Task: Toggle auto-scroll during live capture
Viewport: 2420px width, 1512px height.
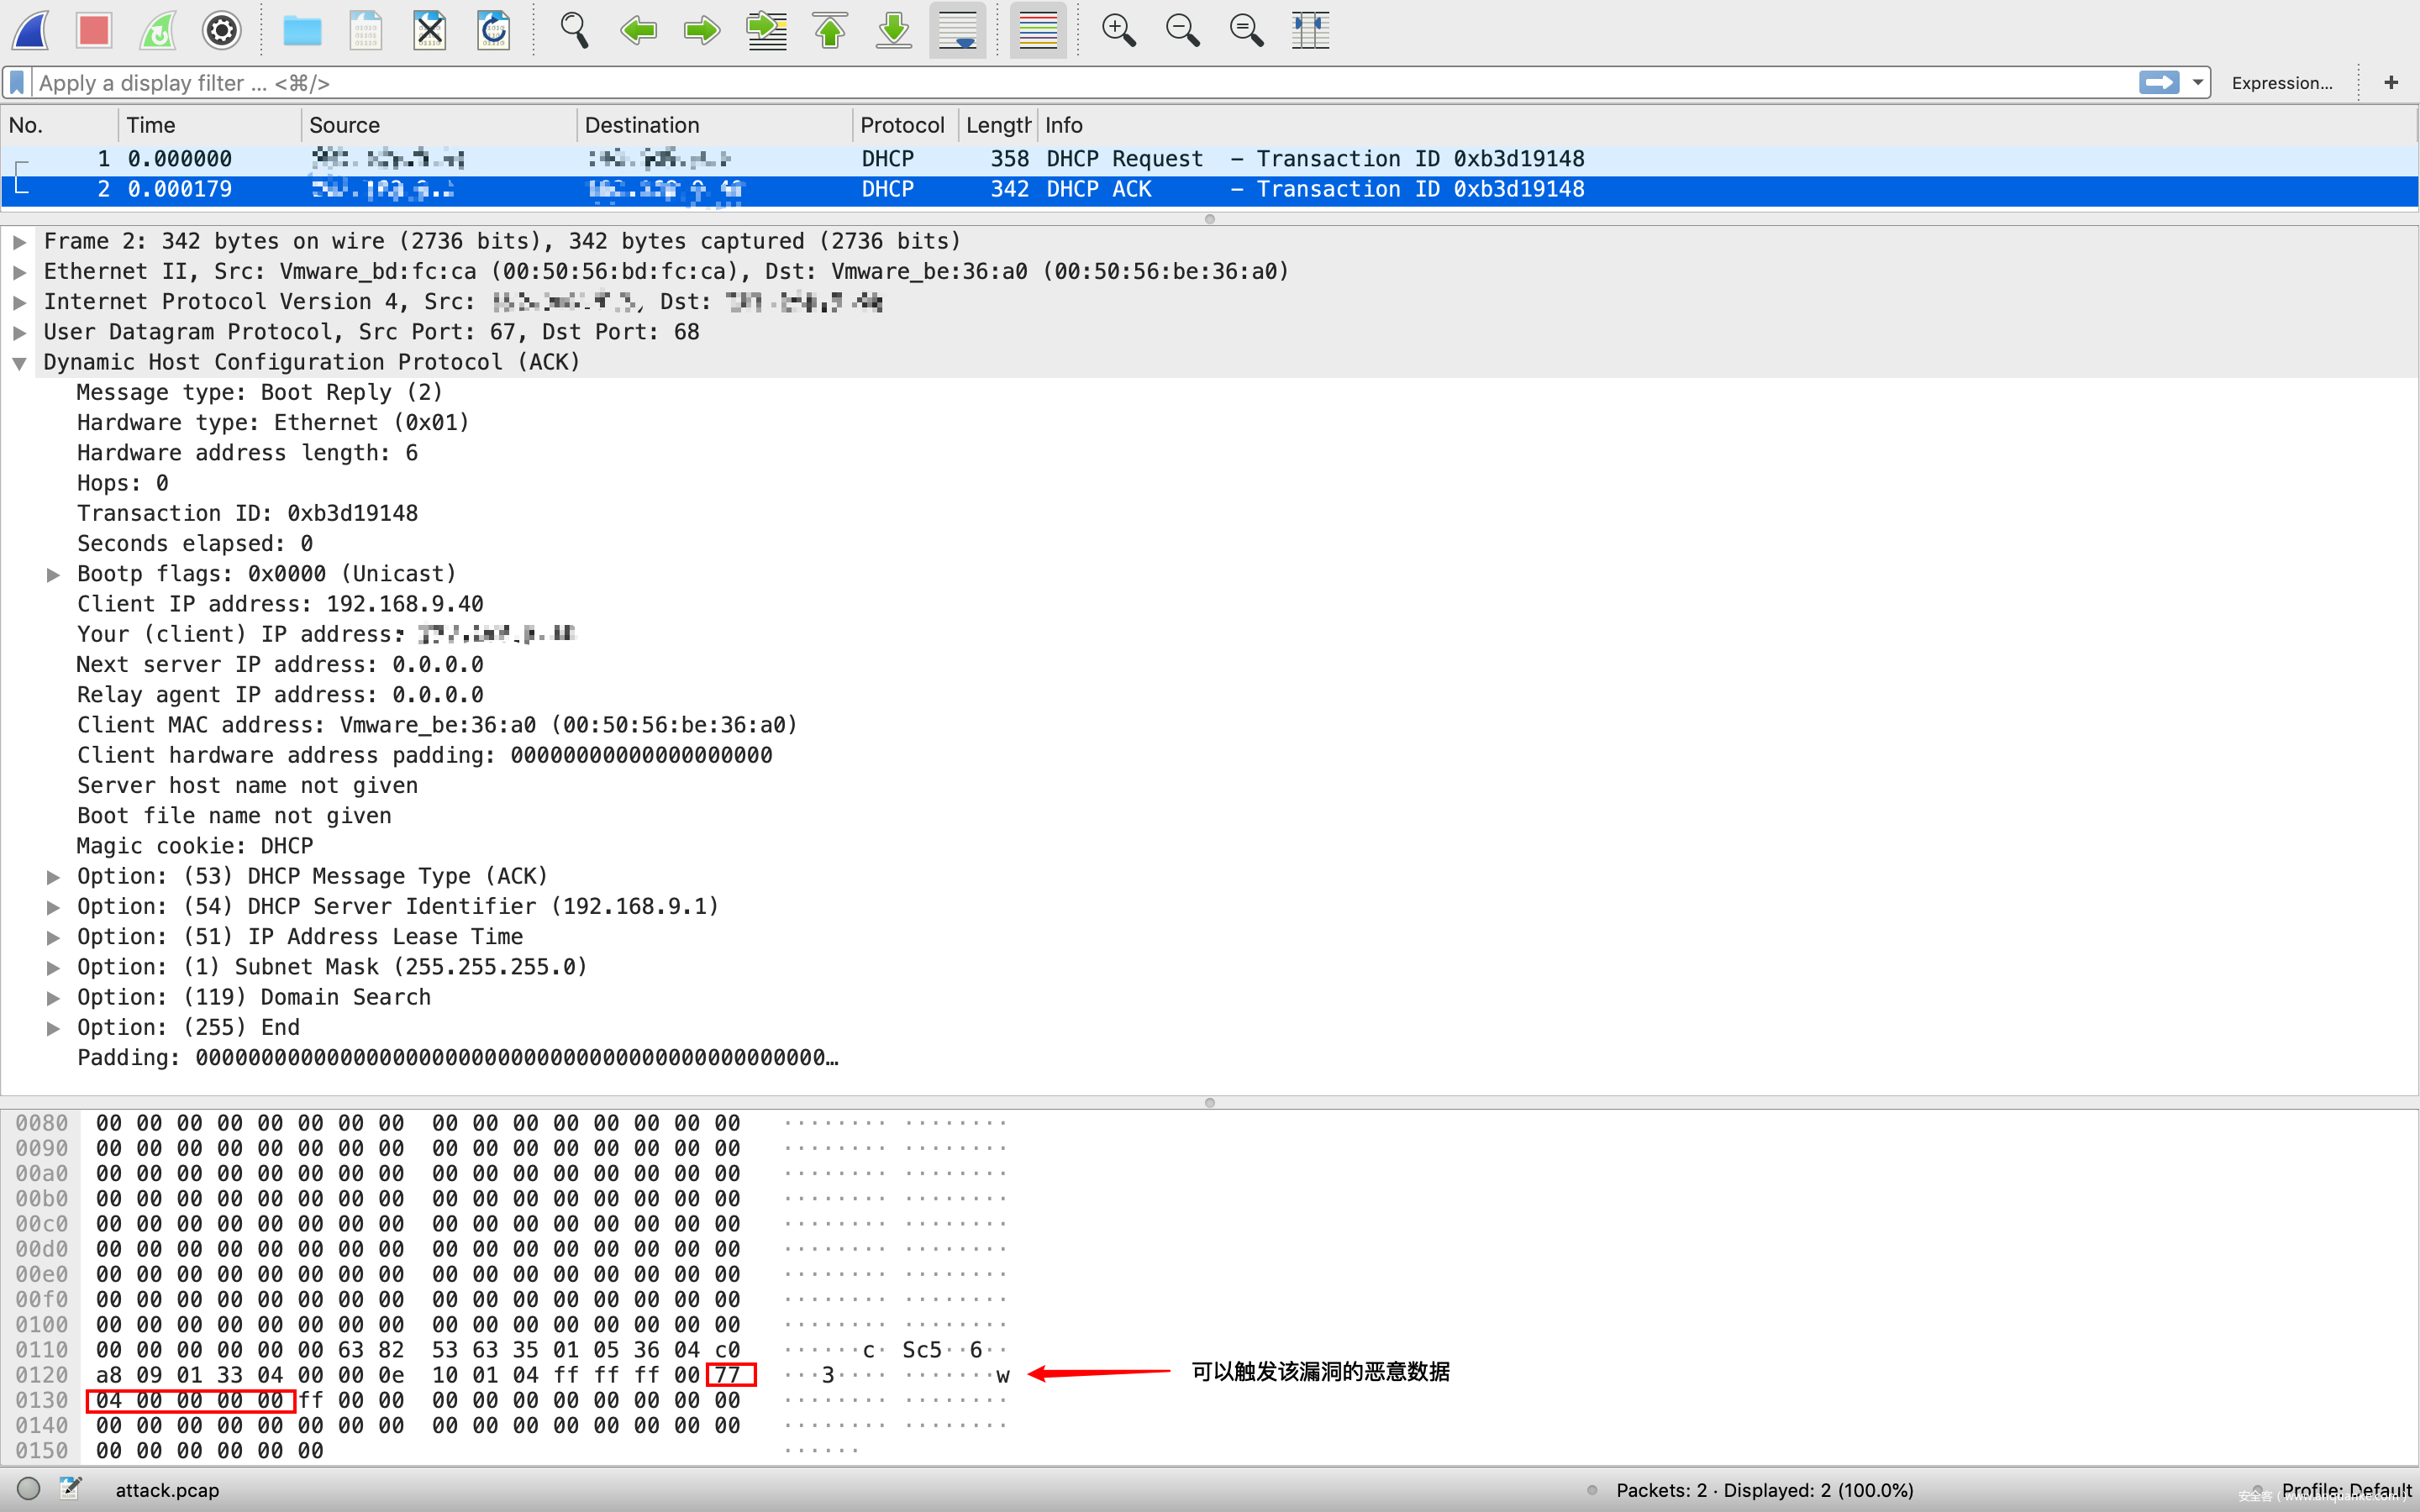Action: point(957,30)
